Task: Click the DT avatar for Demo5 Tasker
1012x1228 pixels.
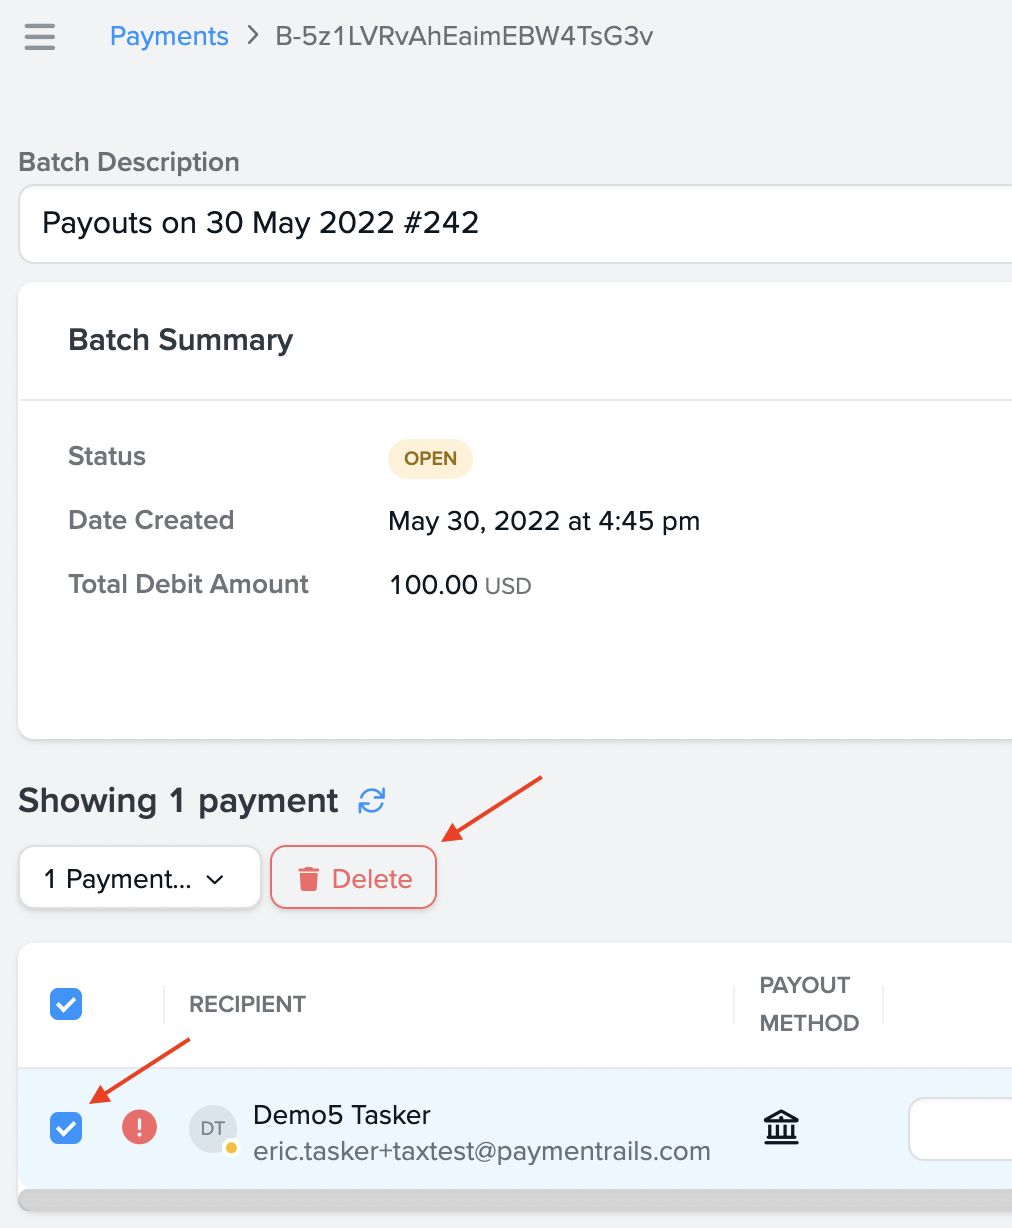Action: coord(212,1127)
